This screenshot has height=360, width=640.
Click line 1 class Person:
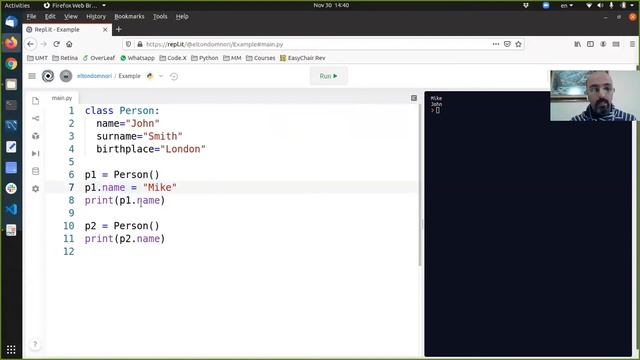click(122, 111)
